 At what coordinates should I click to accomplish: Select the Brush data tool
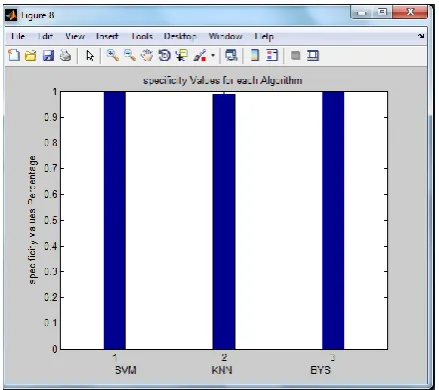pyautogui.click(x=200, y=55)
